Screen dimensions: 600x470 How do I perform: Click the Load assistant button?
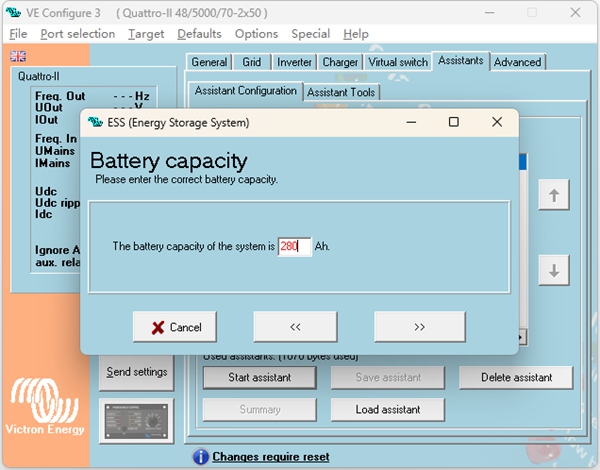(x=388, y=410)
